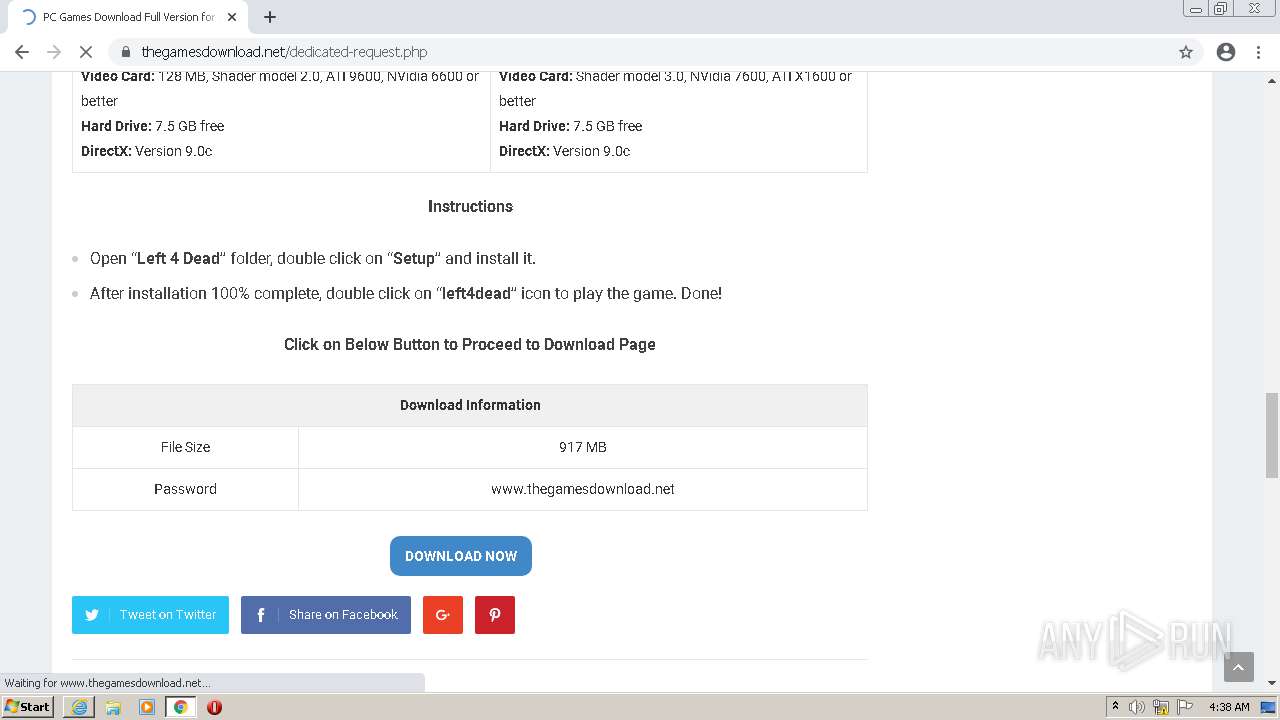The image size is (1280, 720).
Task: Click the DOWNLOAD NOW button
Action: pyautogui.click(x=461, y=556)
